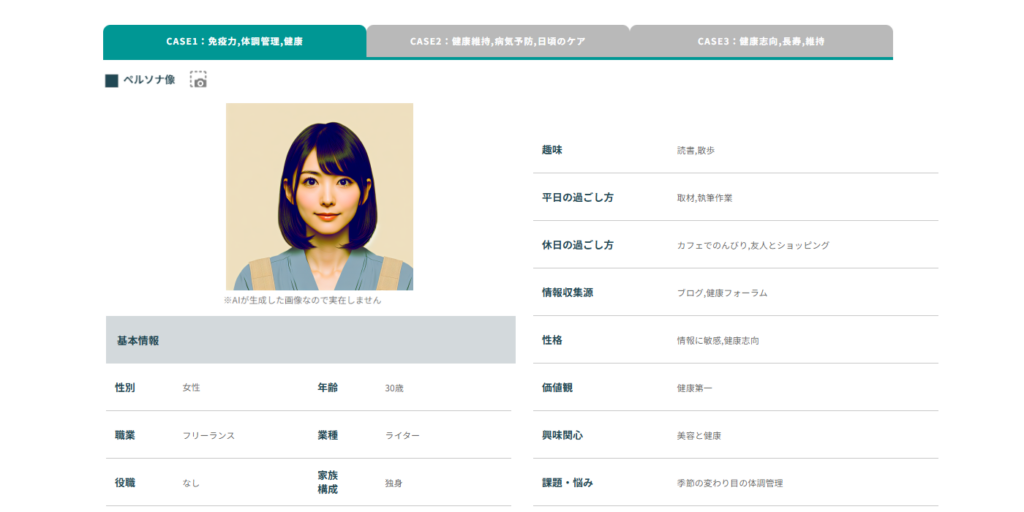Select the 健康第一 value
The image size is (1024, 512).
(x=695, y=388)
